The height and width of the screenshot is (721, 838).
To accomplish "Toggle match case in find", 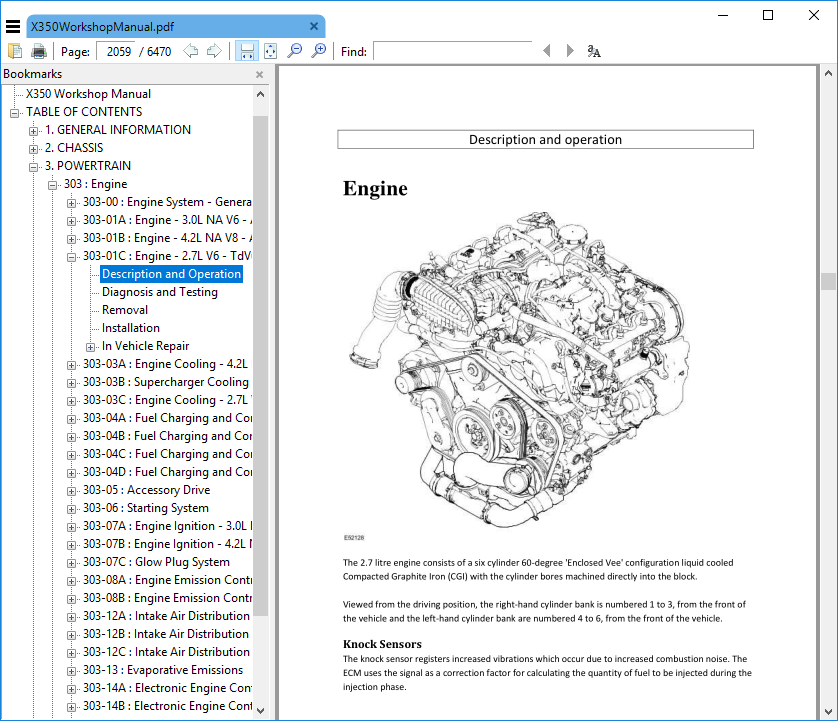I will 594,51.
